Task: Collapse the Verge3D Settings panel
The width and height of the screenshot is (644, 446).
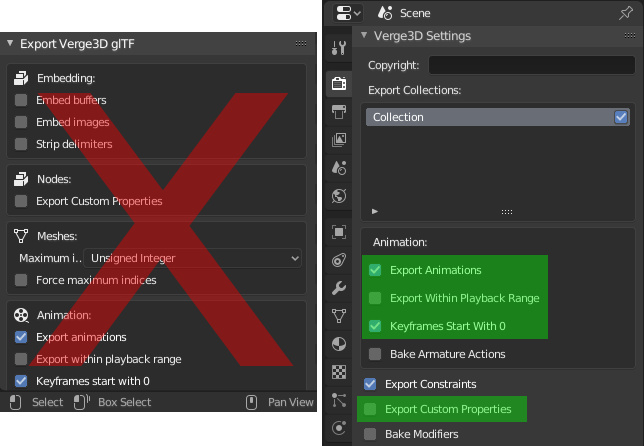Action: 364,35
